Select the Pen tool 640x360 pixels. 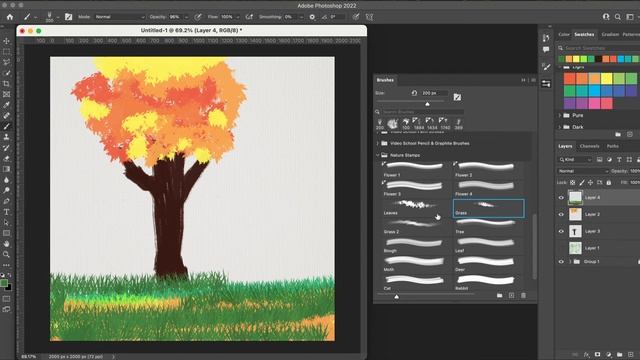(x=6, y=201)
